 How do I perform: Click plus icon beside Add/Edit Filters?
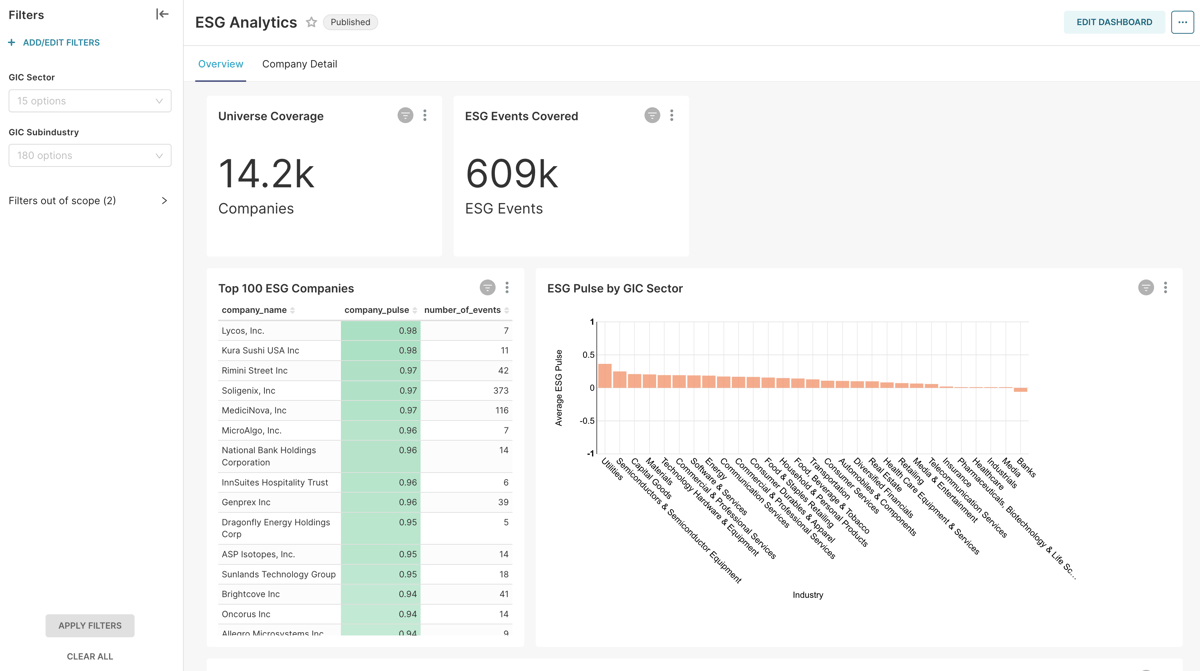(12, 43)
